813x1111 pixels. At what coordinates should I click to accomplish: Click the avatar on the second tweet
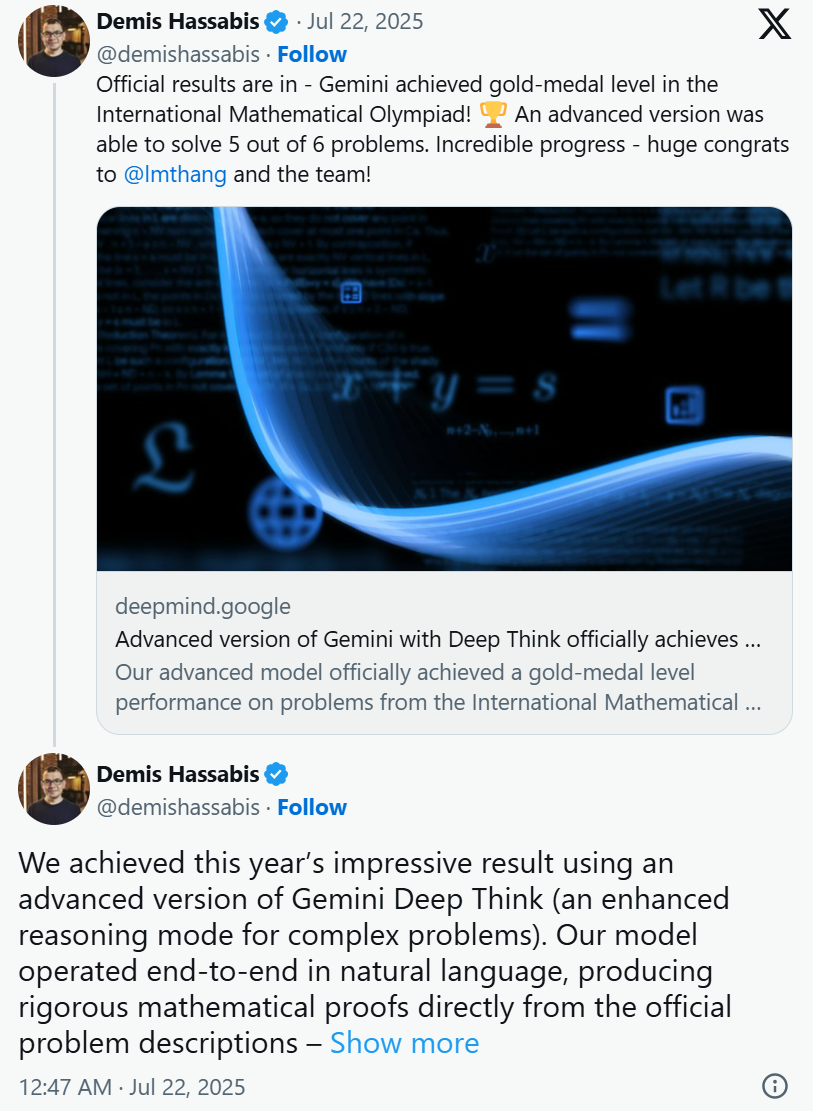53,788
